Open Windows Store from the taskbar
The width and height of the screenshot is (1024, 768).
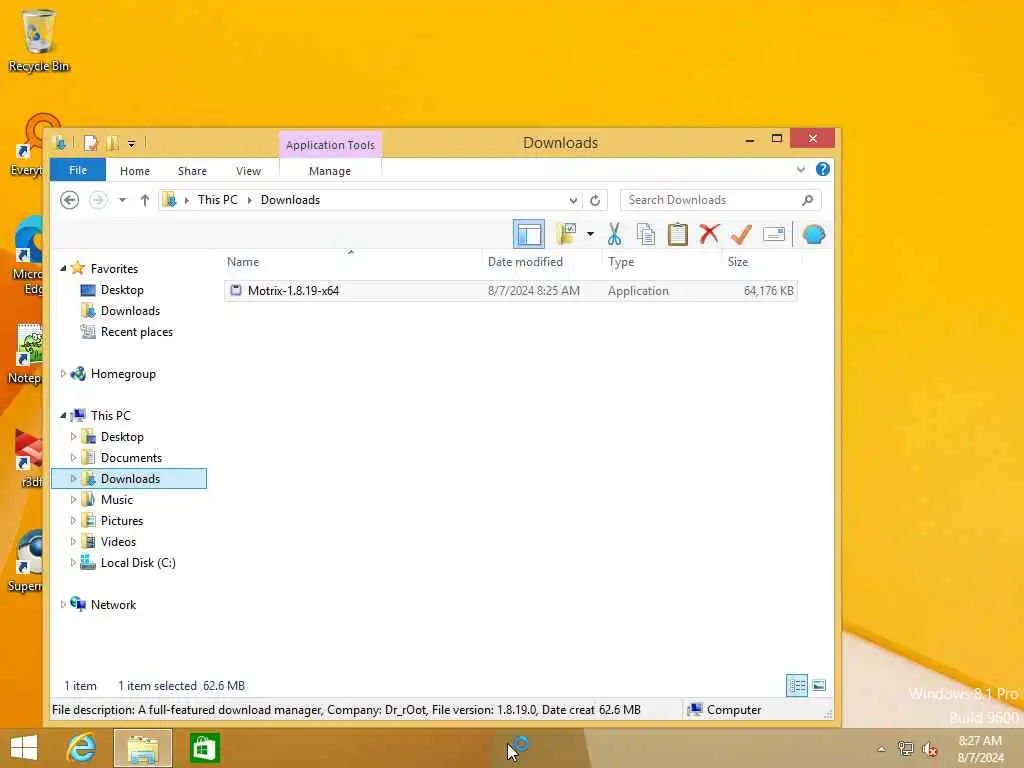[x=204, y=748]
